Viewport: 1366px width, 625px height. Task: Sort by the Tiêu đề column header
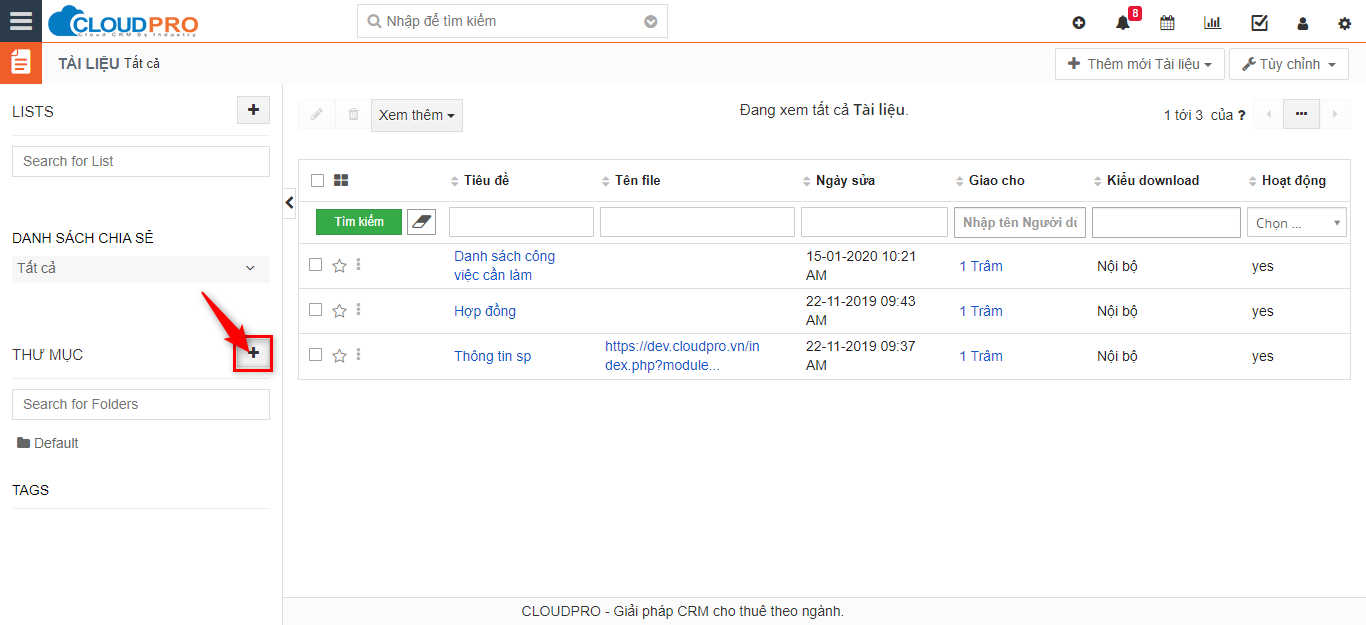coord(486,180)
